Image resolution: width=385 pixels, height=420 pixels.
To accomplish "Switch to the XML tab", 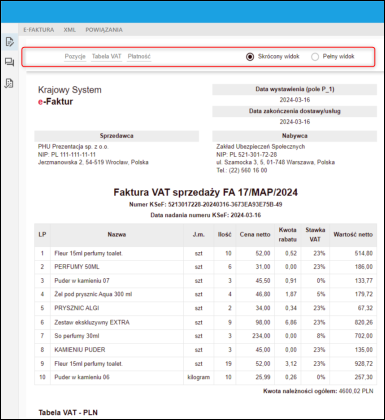I will pos(70,30).
